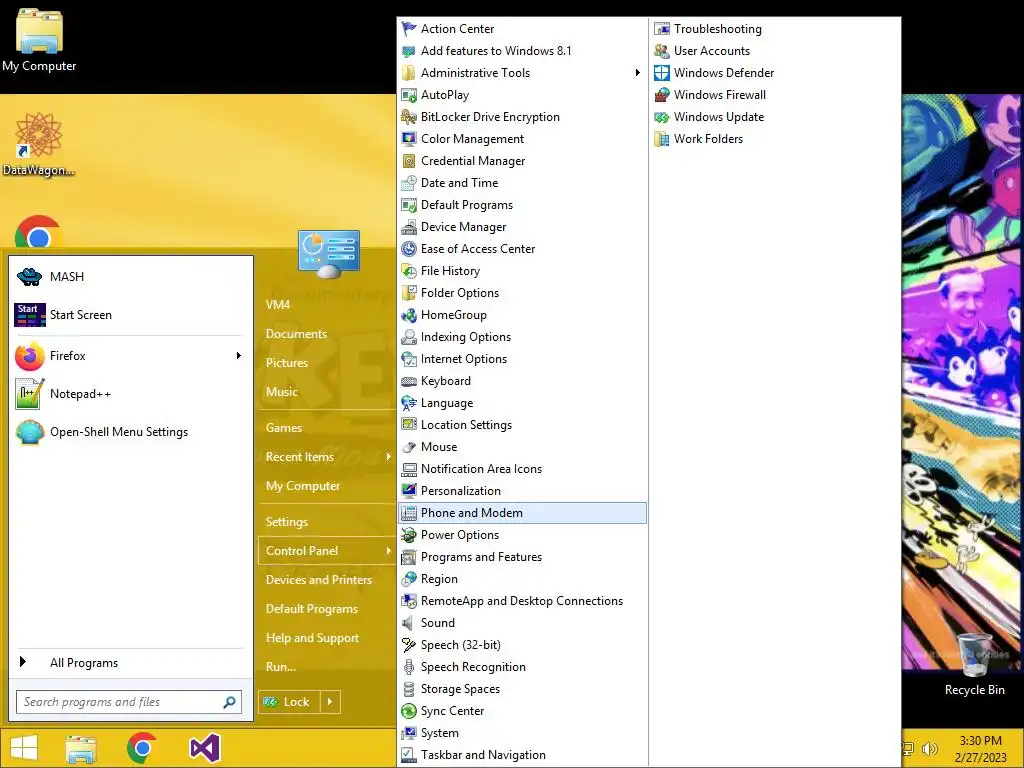Open RemoteApp and Desktop Connections
The width and height of the screenshot is (1024, 768).
tap(522, 601)
